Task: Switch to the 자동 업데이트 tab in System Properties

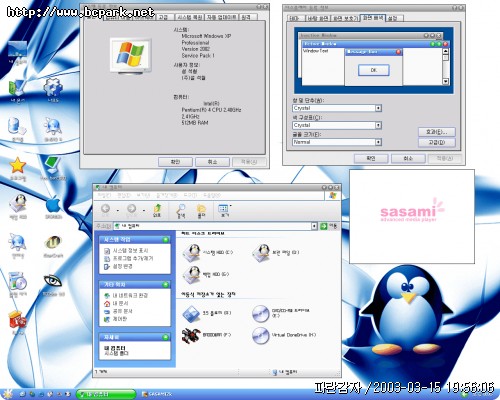Action: pyautogui.click(x=221, y=17)
